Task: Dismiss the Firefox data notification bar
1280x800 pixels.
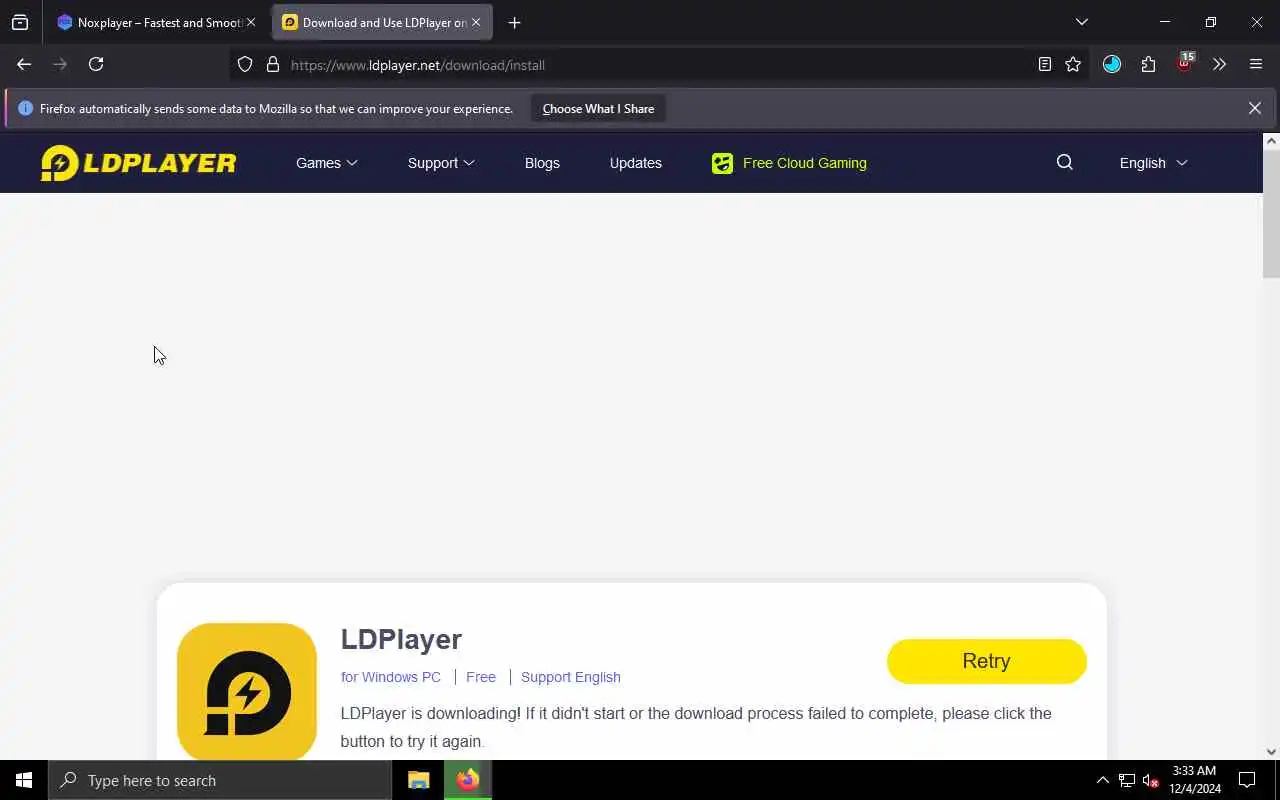Action: click(1254, 108)
